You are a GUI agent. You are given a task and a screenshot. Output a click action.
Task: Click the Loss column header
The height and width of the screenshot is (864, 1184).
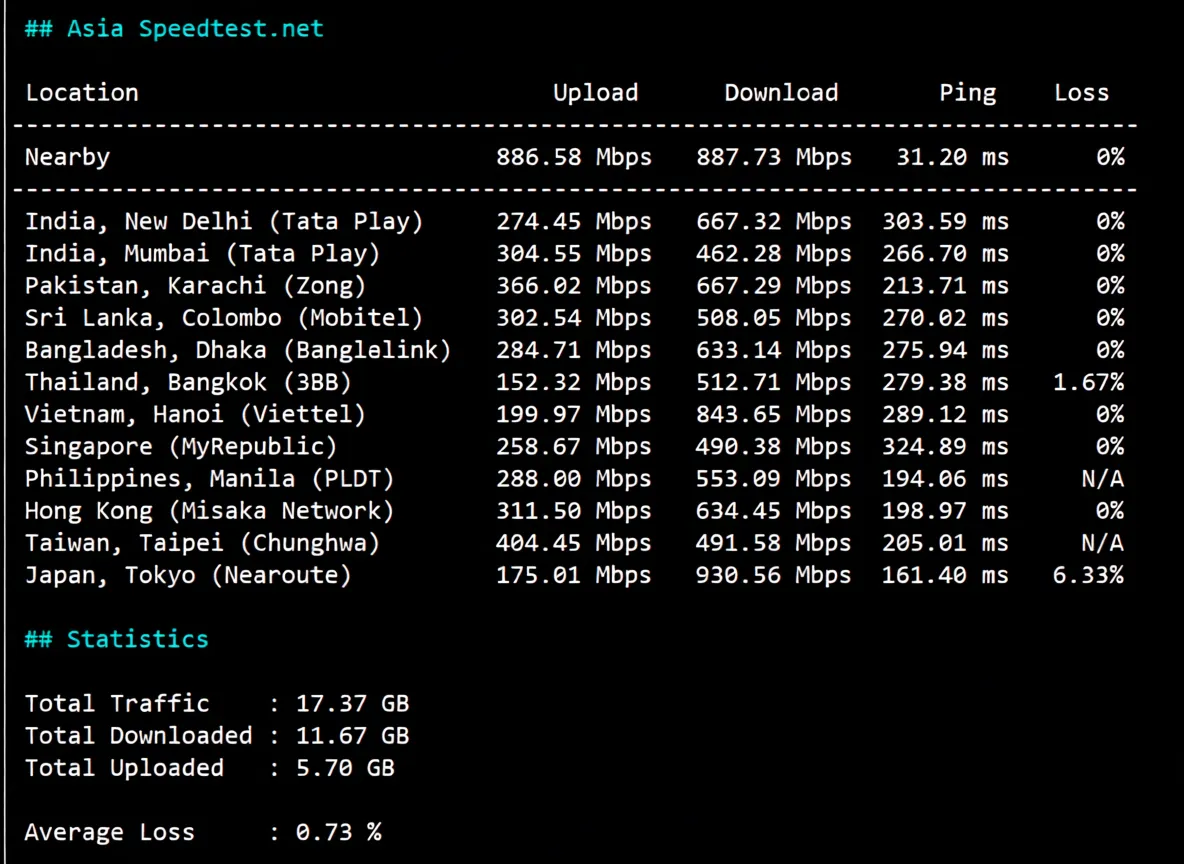coord(1081,92)
